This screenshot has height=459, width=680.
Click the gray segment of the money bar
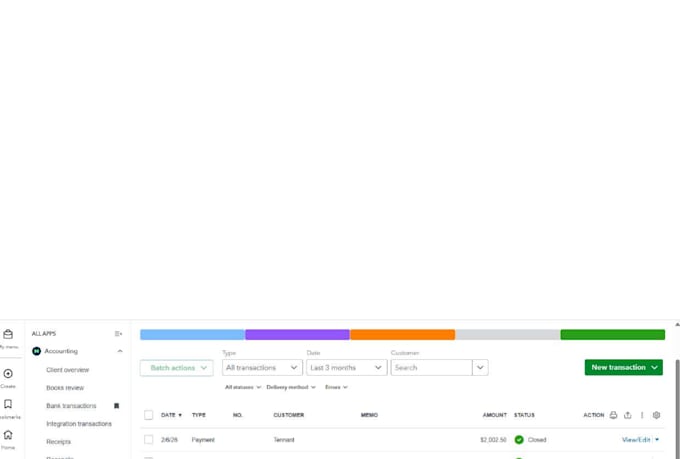pos(507,334)
